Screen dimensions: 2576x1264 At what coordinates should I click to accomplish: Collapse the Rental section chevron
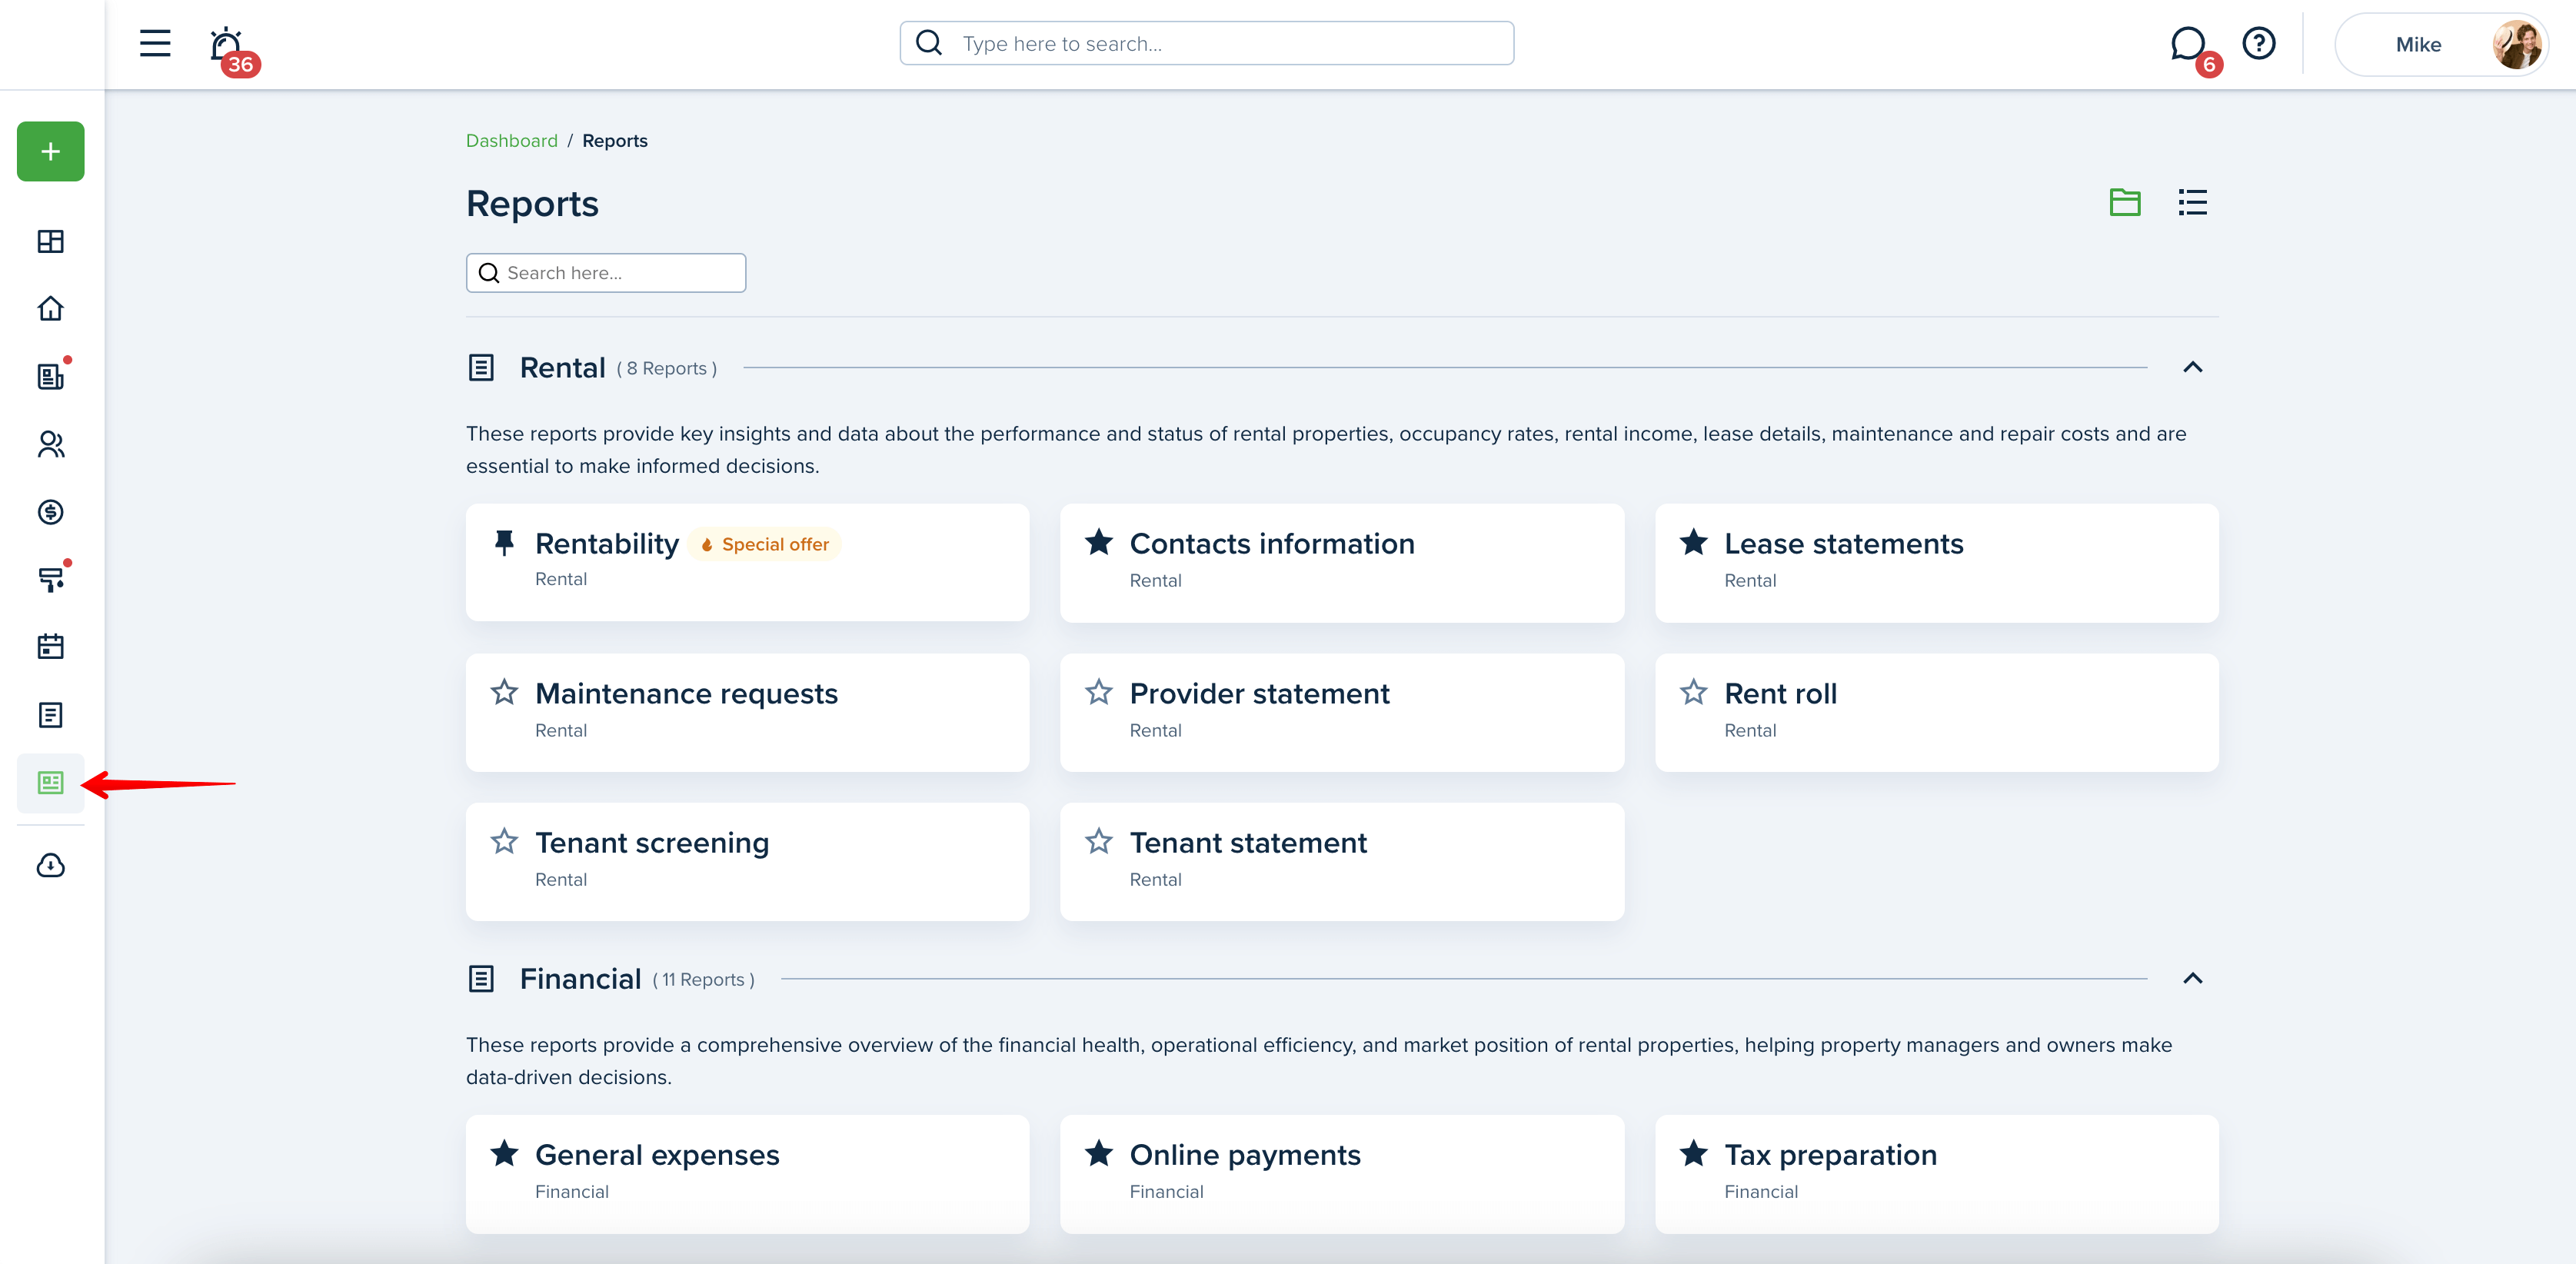(x=2192, y=367)
